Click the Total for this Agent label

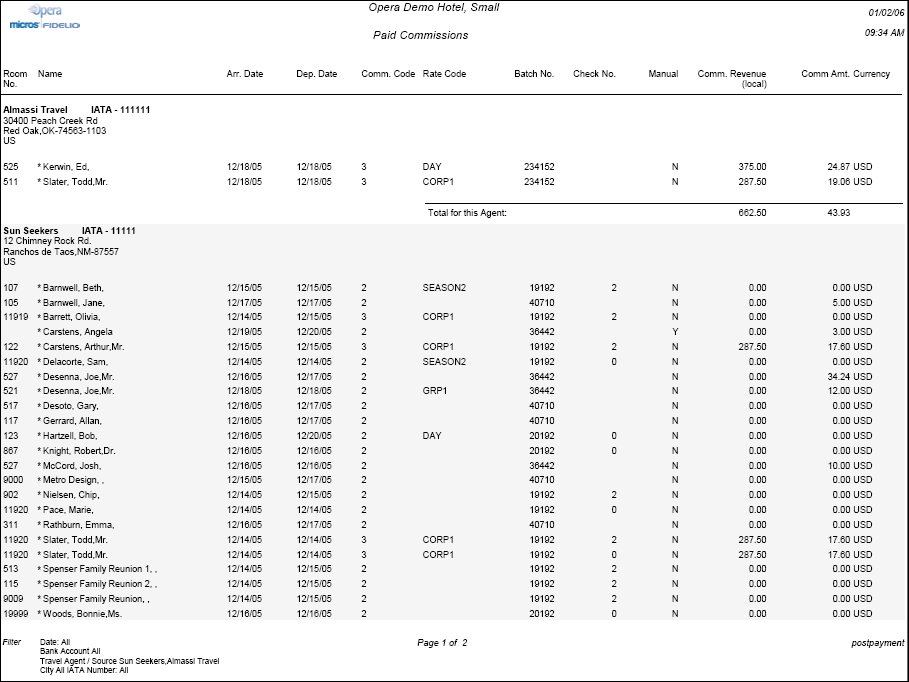point(467,212)
